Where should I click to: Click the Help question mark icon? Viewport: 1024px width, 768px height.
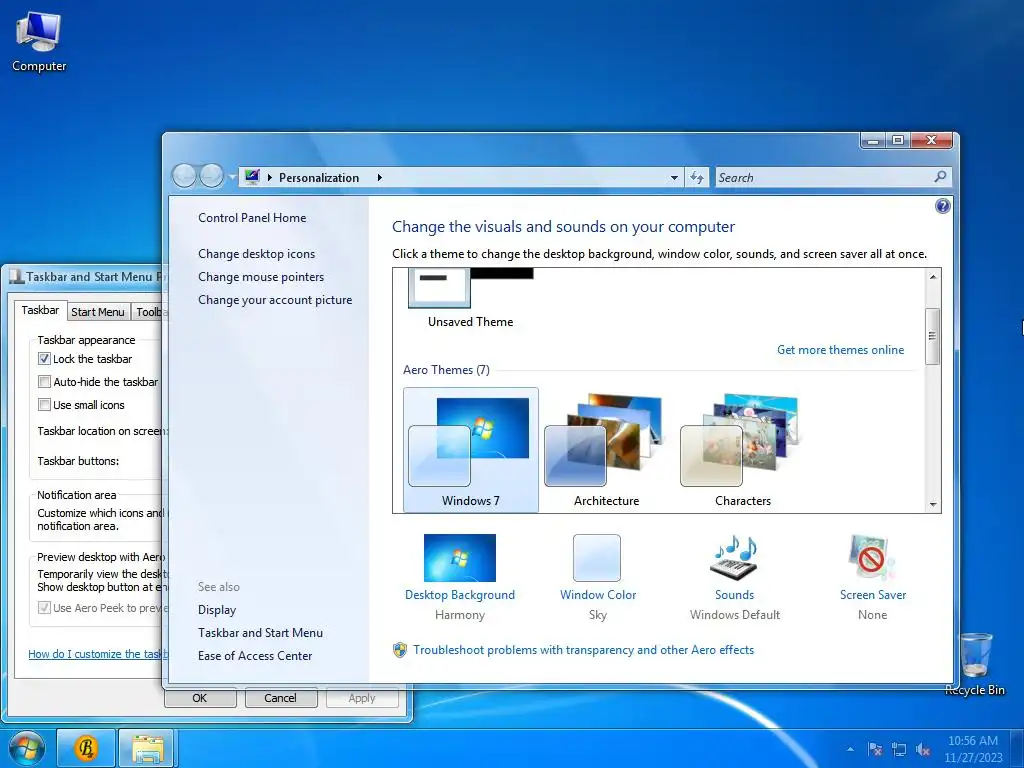point(942,206)
